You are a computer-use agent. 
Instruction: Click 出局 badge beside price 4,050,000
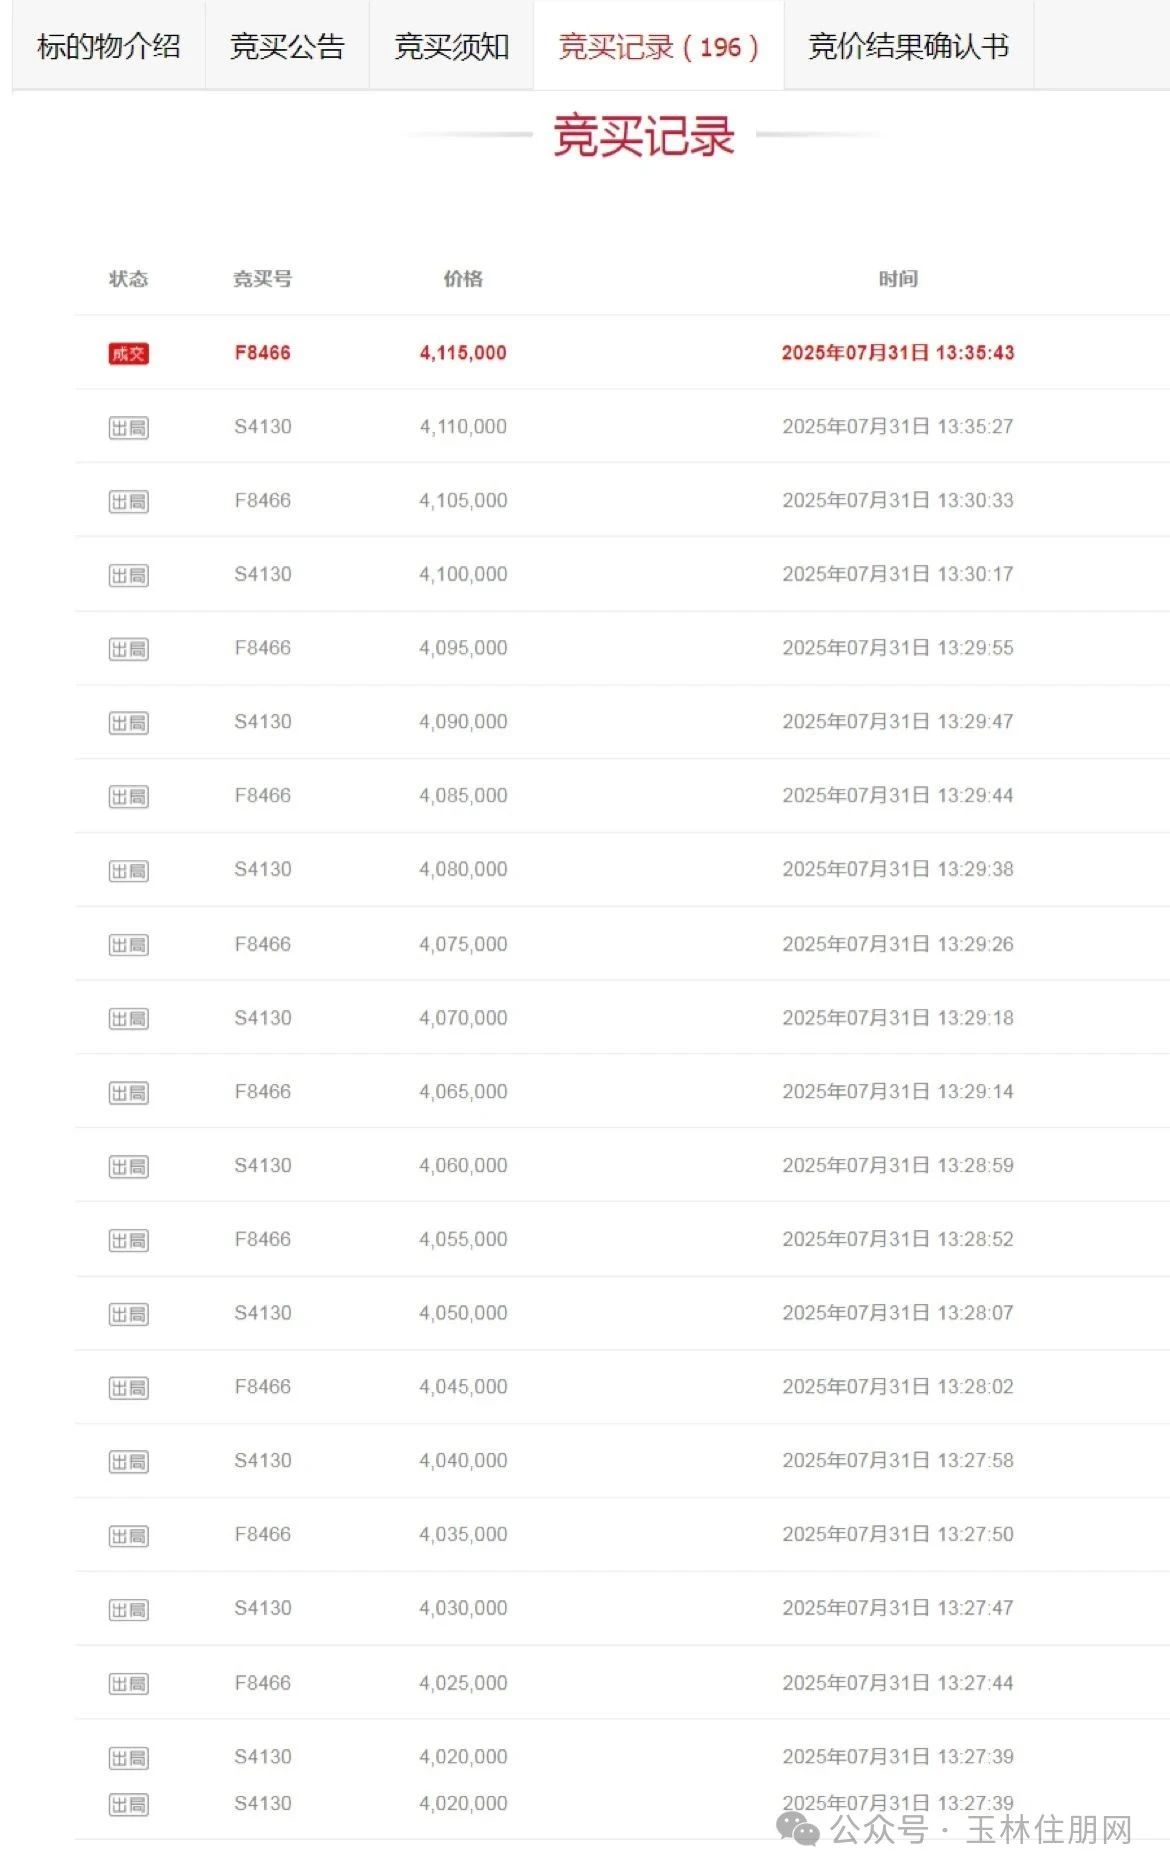pyautogui.click(x=128, y=1314)
